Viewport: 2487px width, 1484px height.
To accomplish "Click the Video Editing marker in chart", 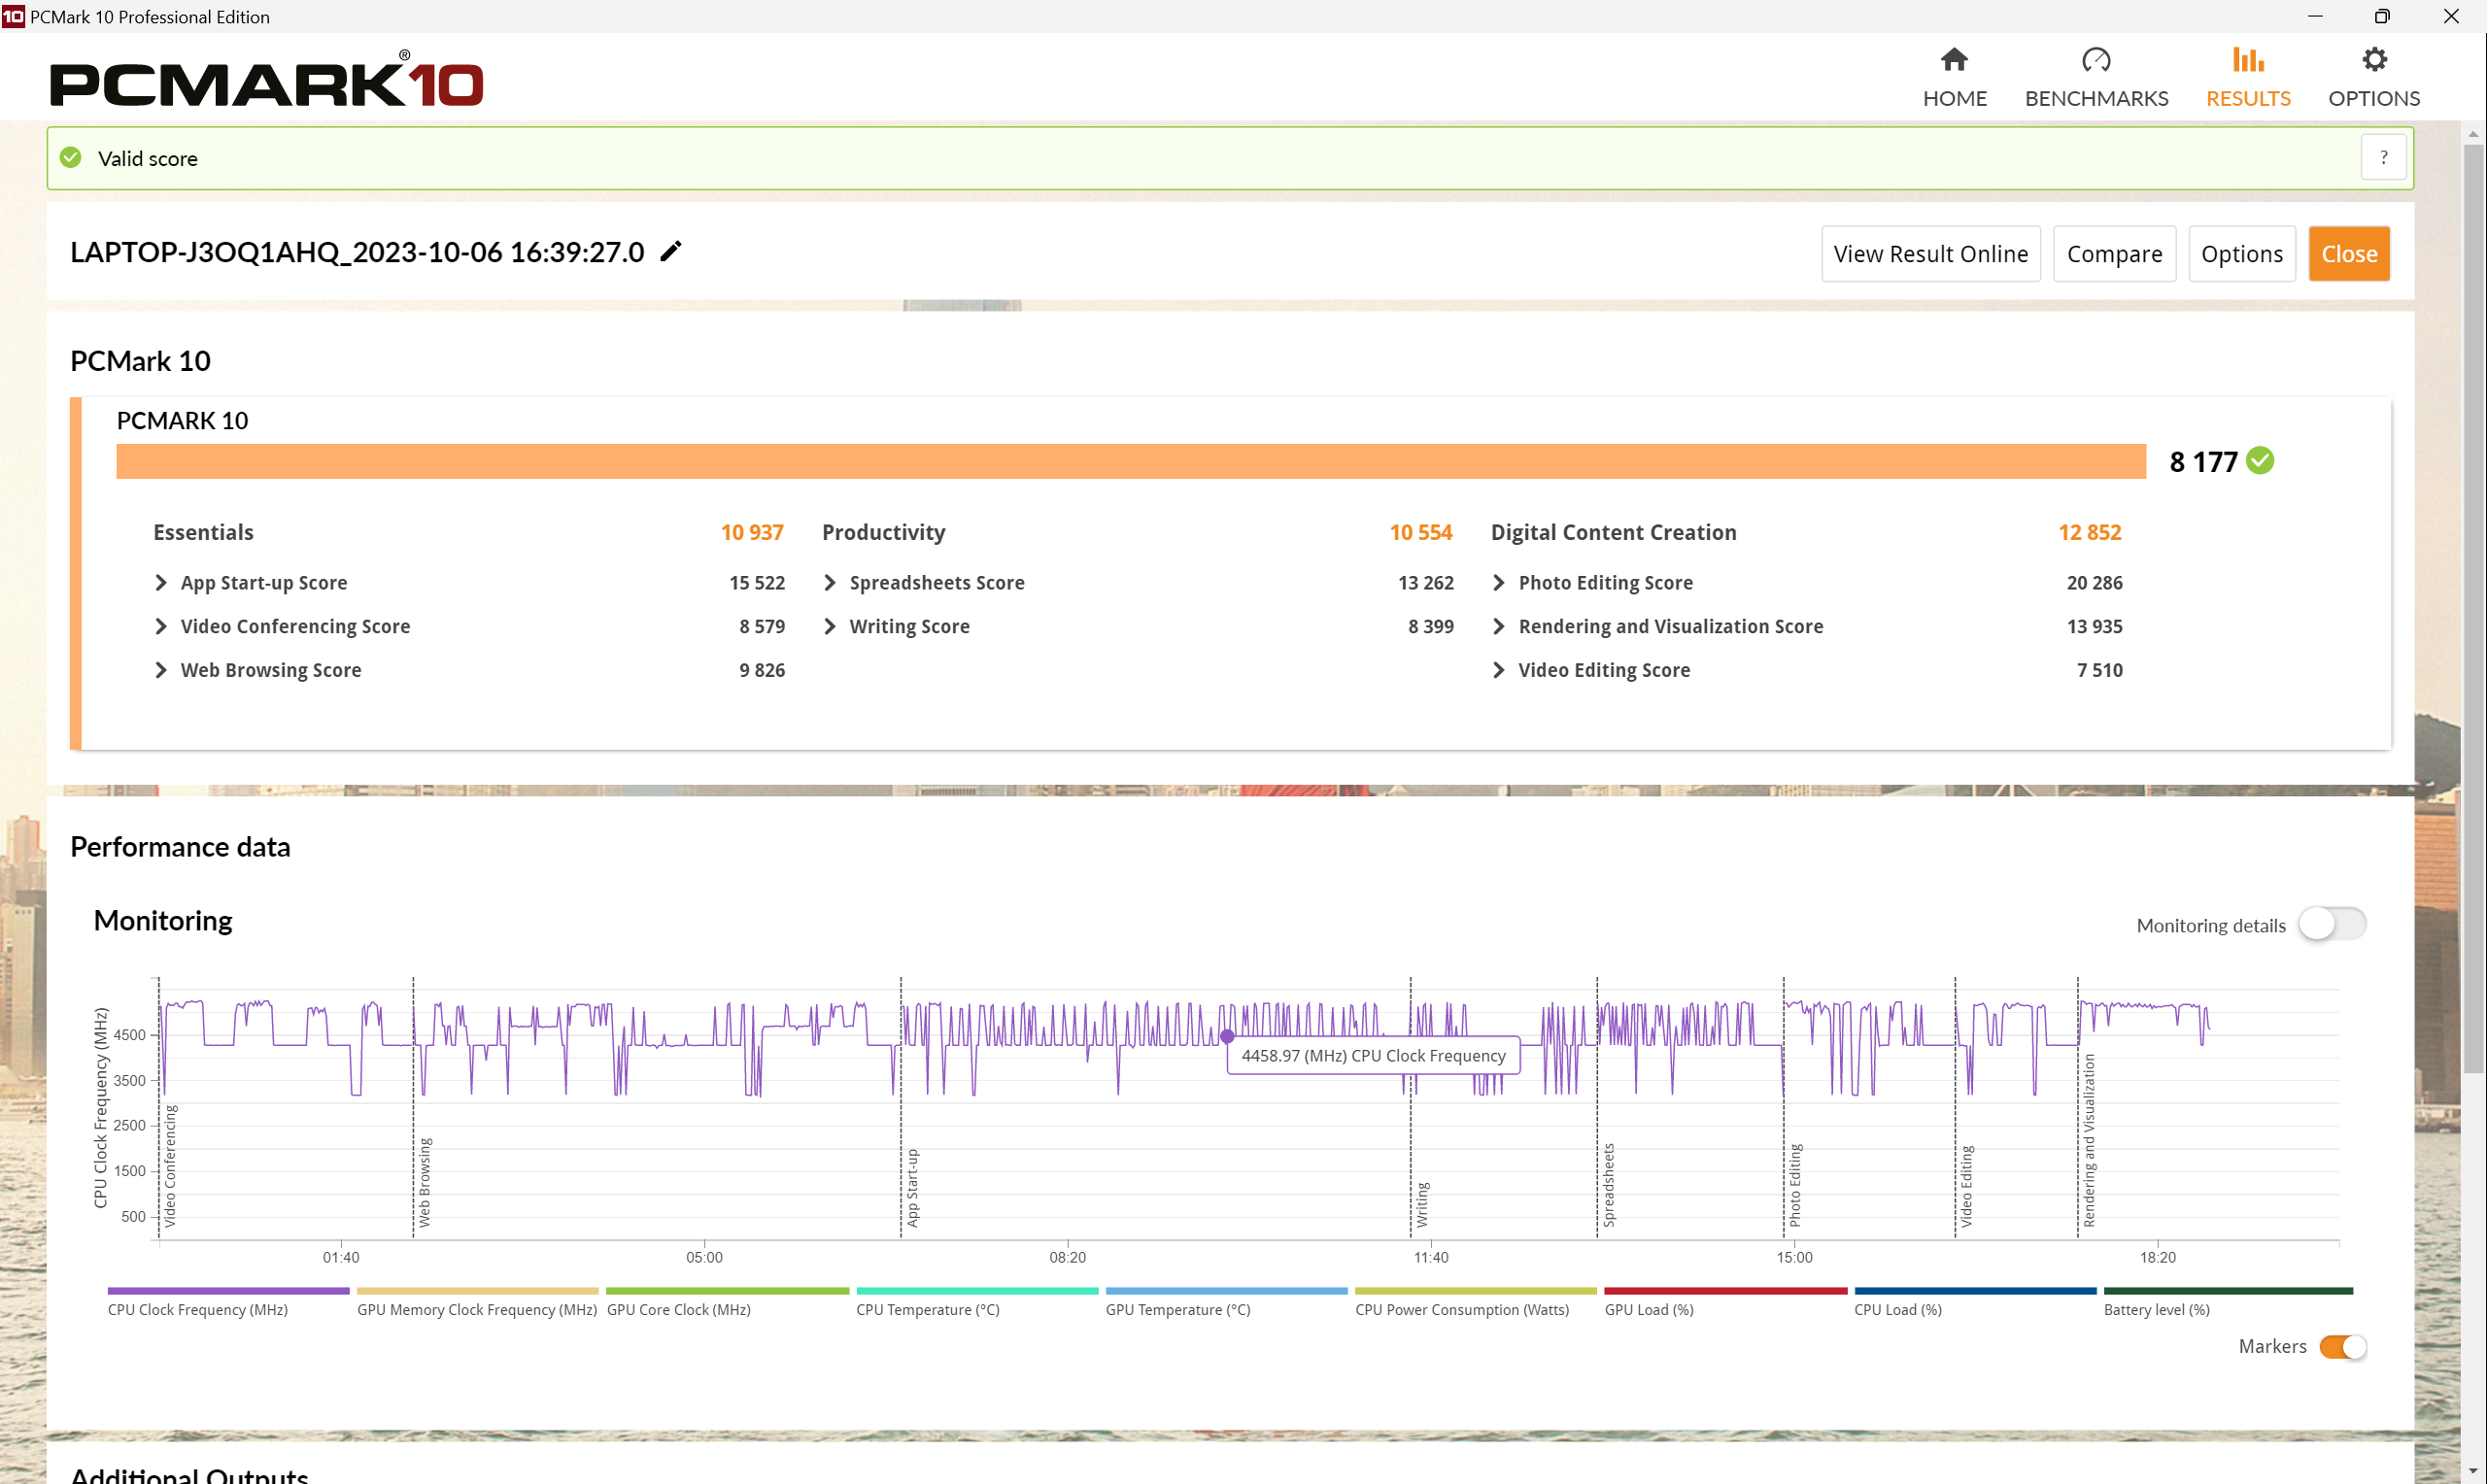I will click(x=1966, y=1187).
